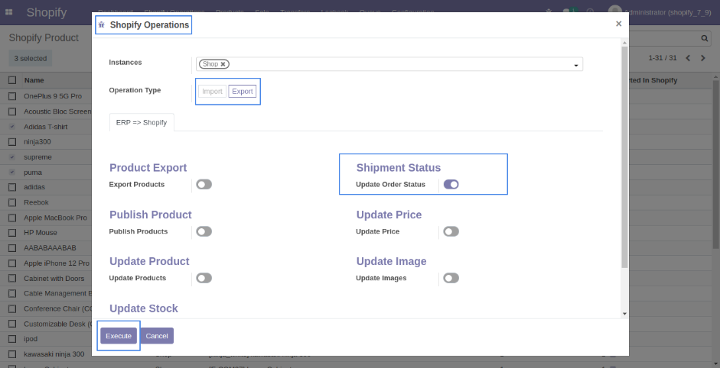Check the HP Mouse row checkbox
Screen dimensions: 720x368
point(12,232)
